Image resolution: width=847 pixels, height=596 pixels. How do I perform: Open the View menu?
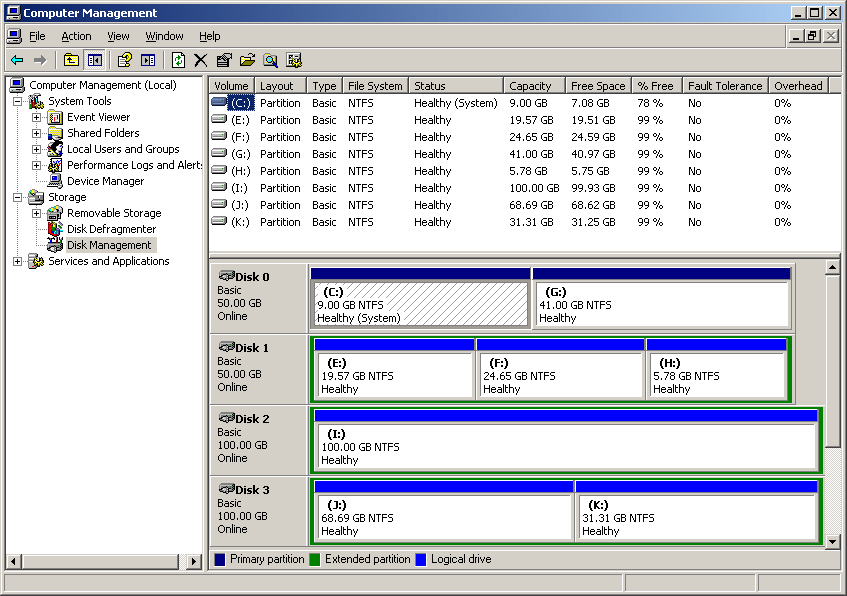coord(118,35)
